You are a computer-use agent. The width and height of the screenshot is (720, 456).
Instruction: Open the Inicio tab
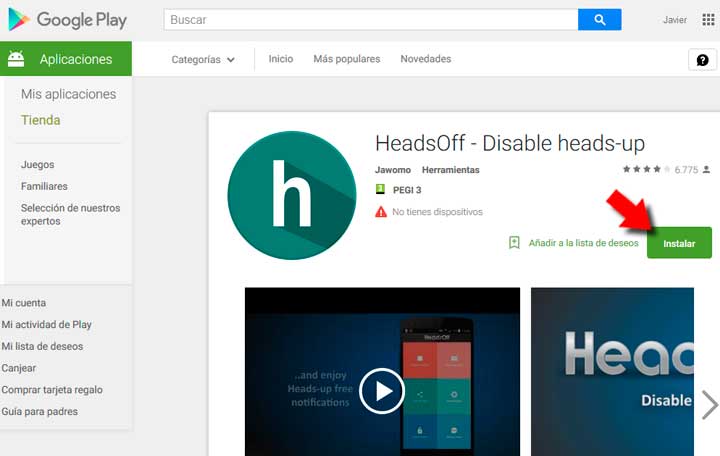pos(281,59)
